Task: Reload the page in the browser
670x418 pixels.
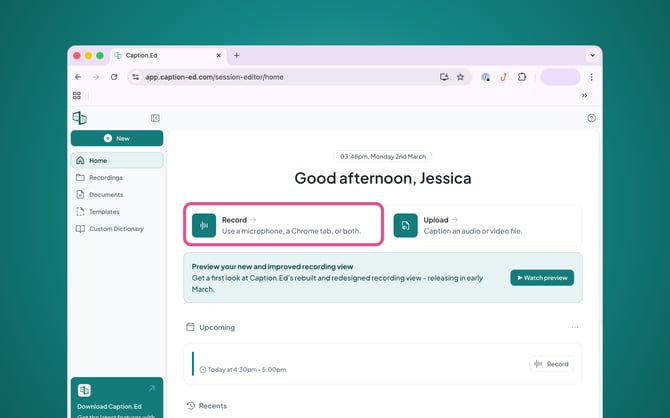Action: pos(114,77)
